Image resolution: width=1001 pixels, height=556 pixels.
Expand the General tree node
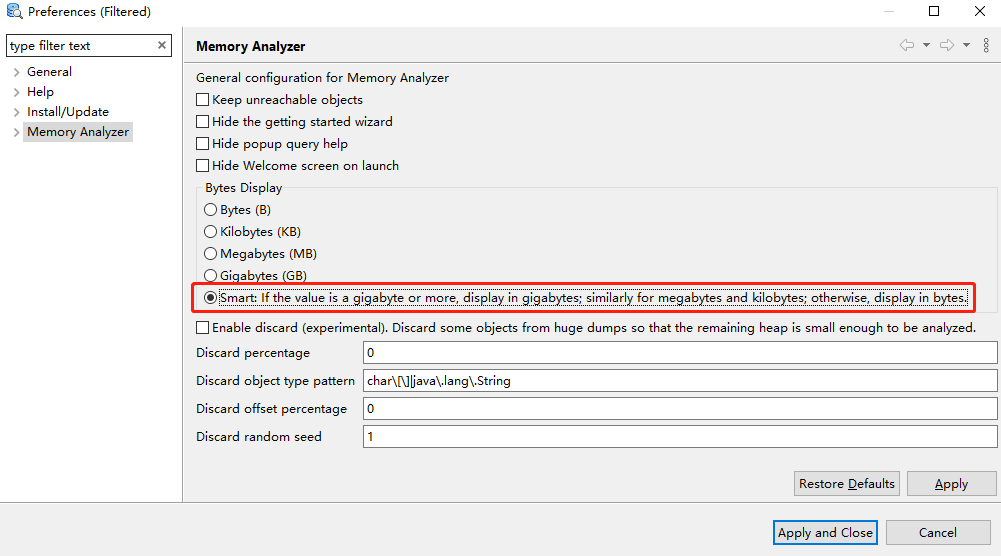point(17,72)
